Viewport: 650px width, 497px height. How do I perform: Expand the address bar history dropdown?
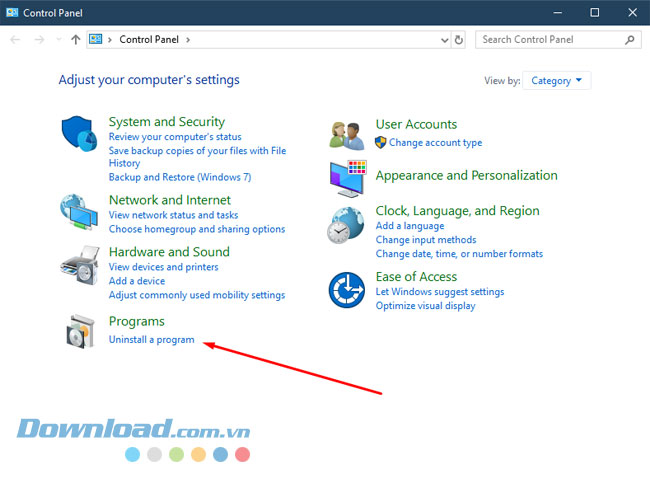[445, 40]
